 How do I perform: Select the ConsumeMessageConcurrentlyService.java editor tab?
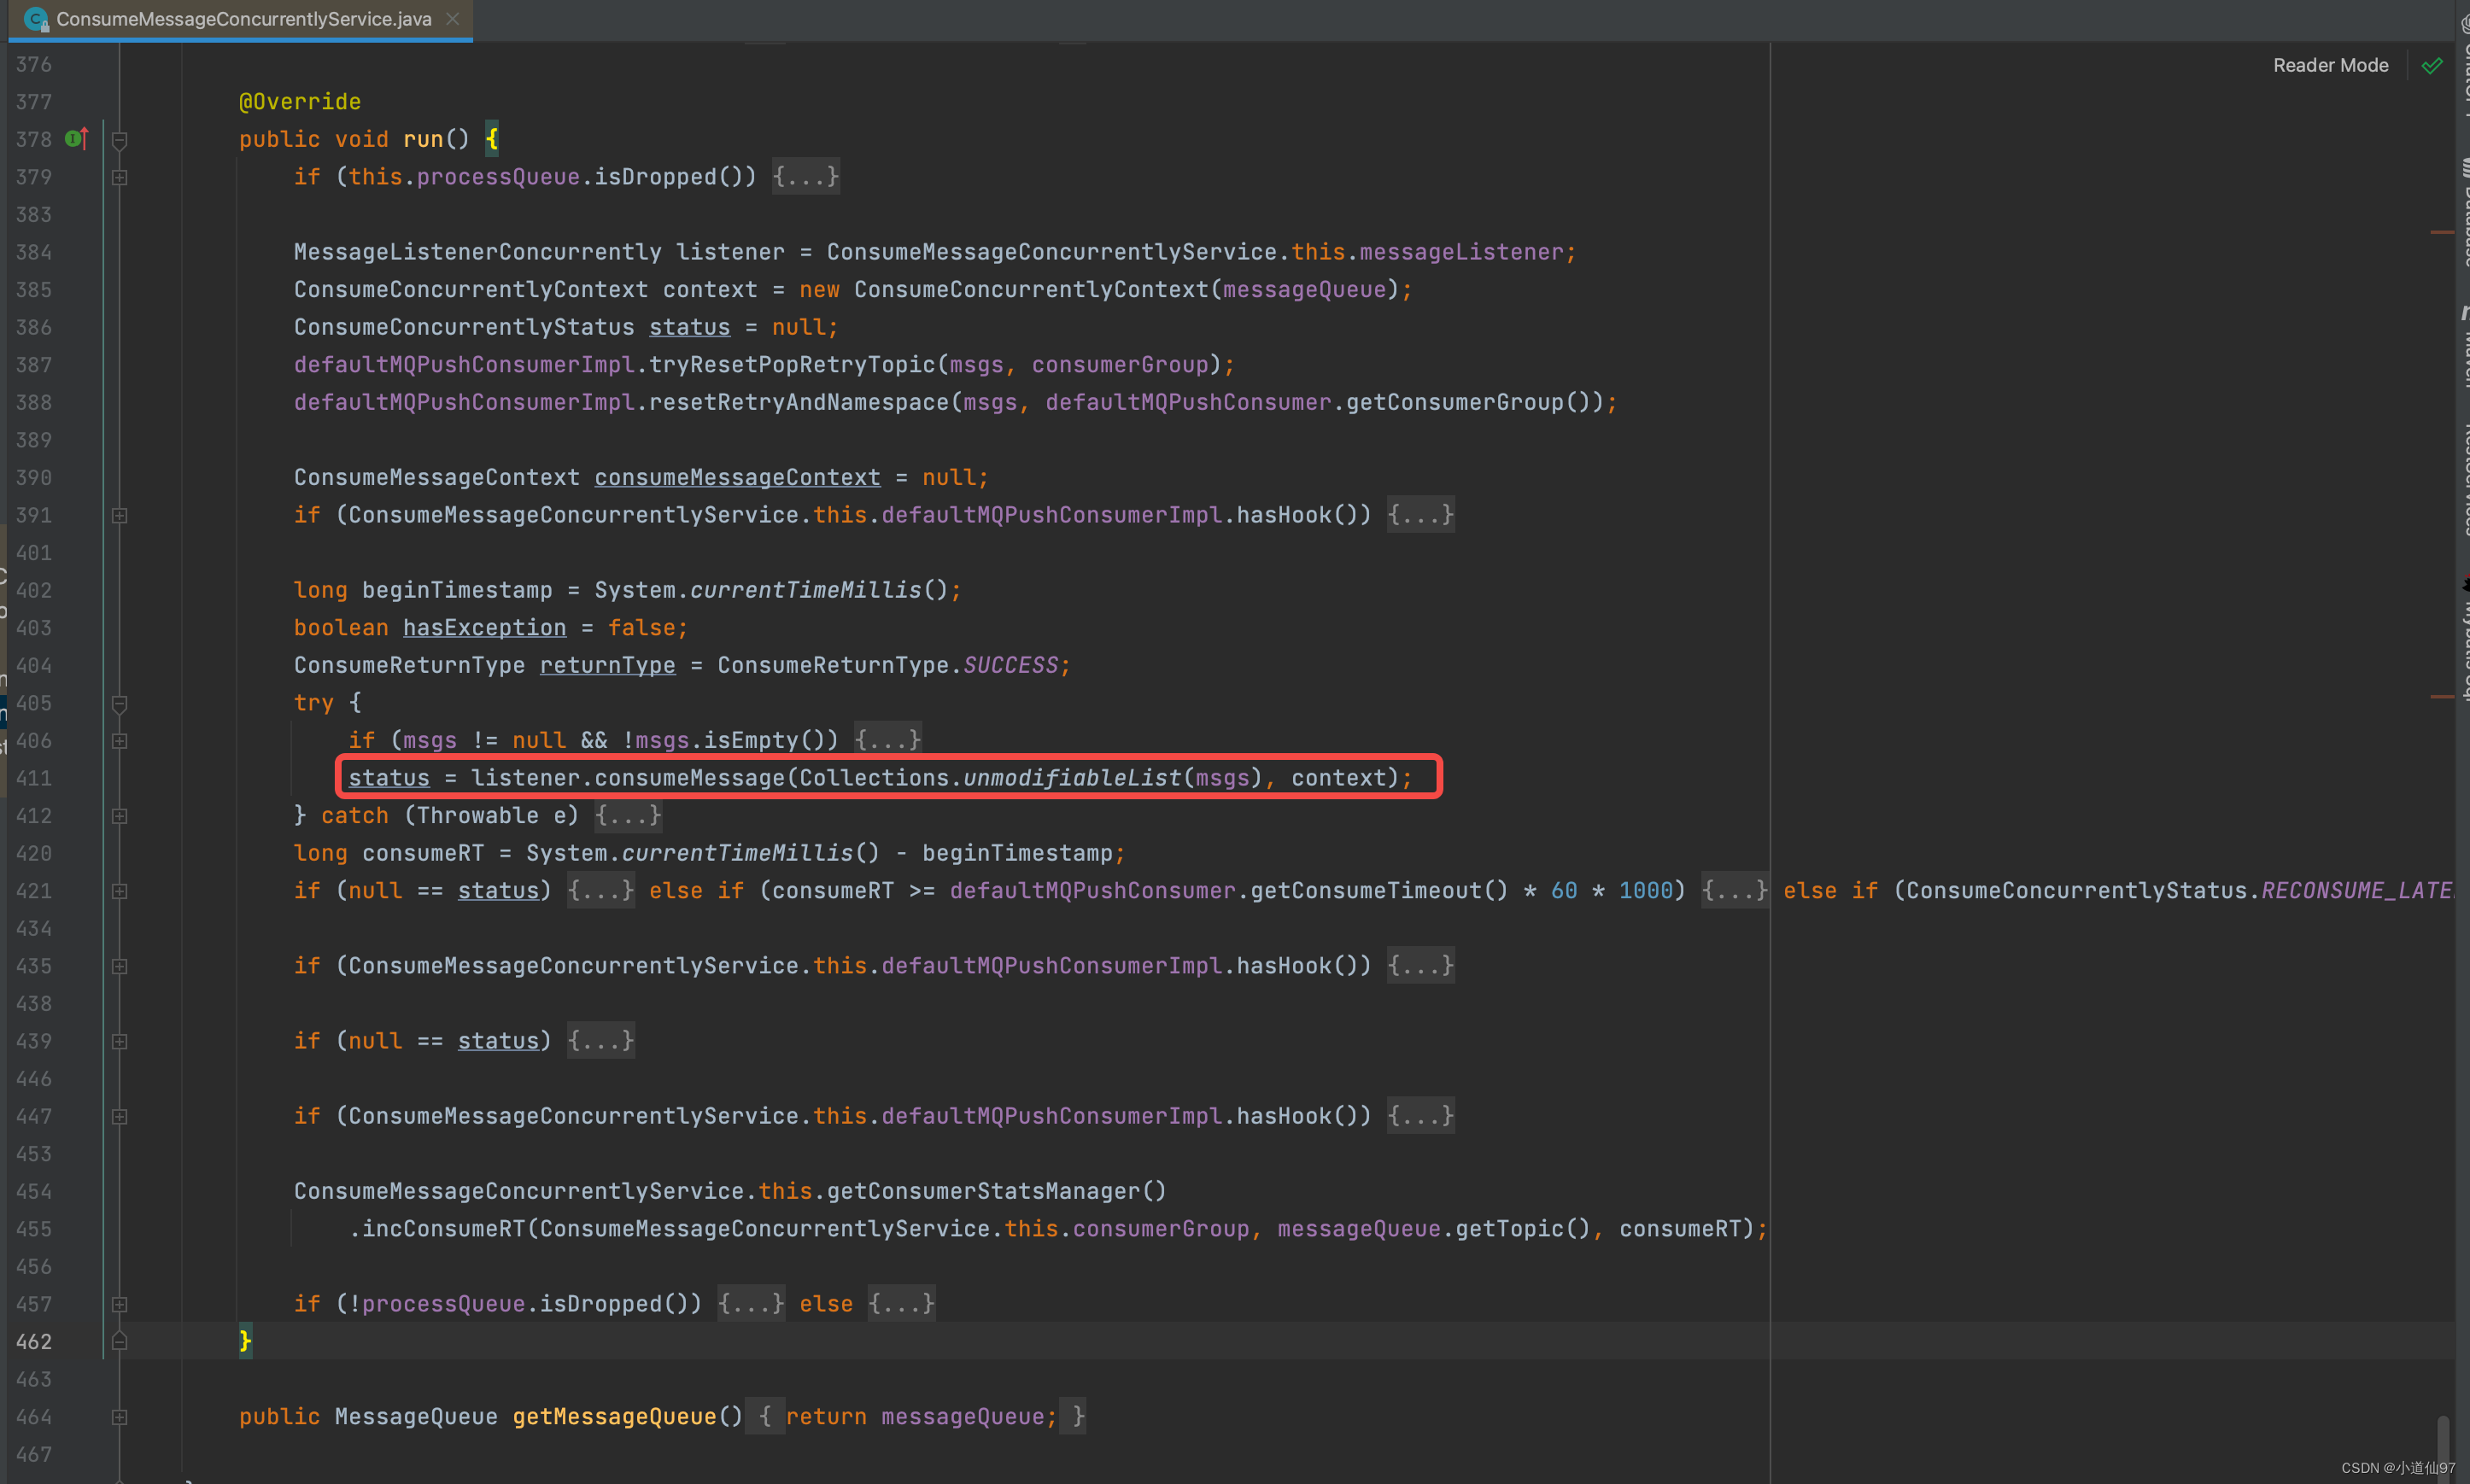click(x=240, y=19)
